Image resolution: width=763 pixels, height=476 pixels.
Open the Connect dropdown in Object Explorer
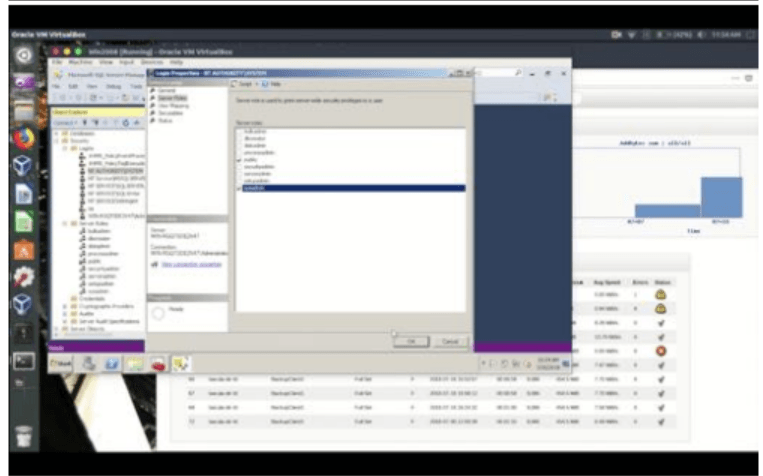(65, 123)
